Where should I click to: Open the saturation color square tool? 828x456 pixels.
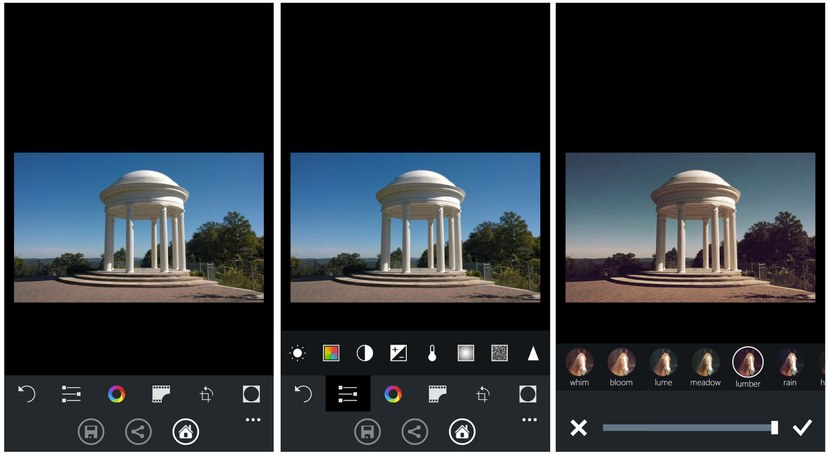pyautogui.click(x=331, y=353)
